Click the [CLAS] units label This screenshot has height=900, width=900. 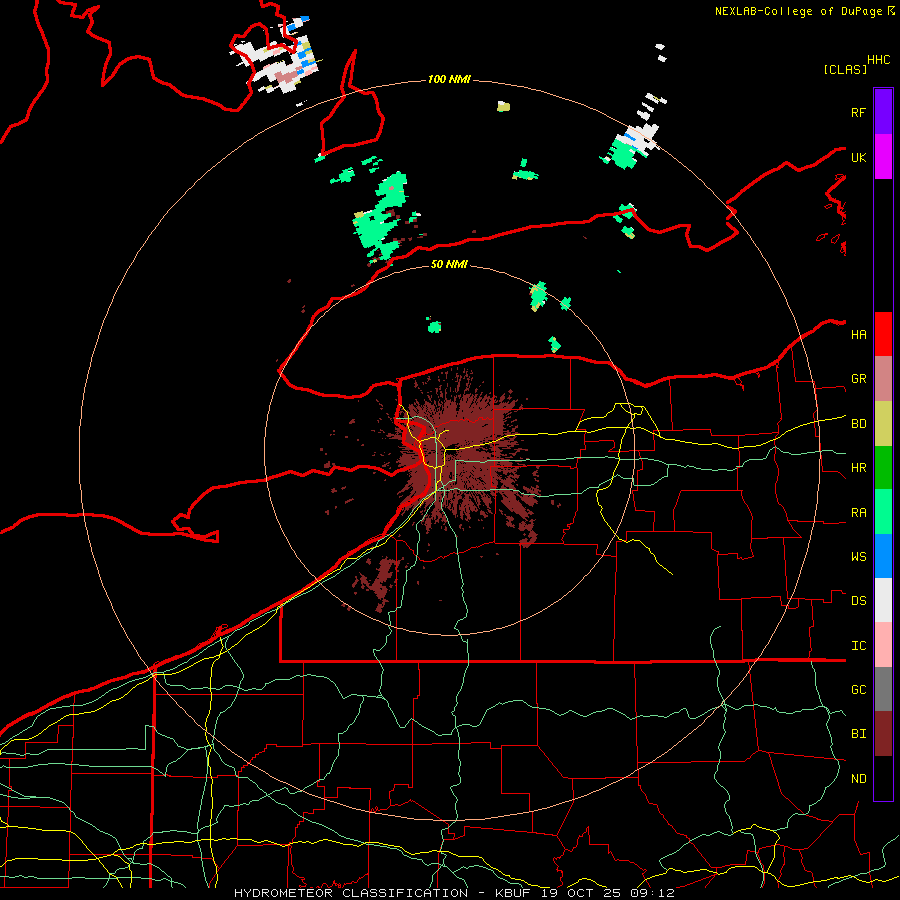[x=845, y=69]
